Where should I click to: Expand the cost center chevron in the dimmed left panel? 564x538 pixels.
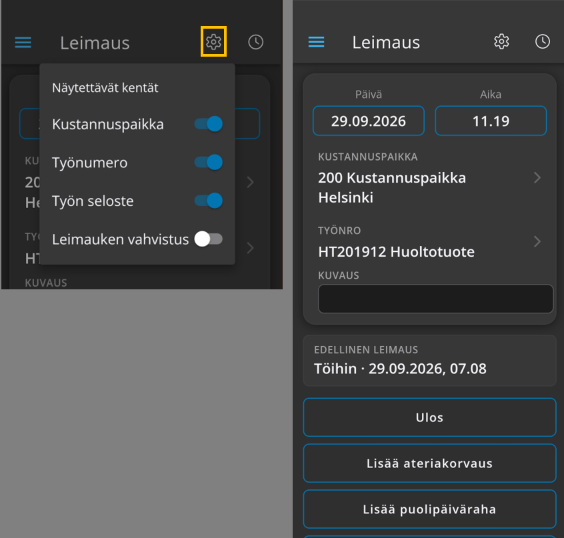tap(250, 182)
